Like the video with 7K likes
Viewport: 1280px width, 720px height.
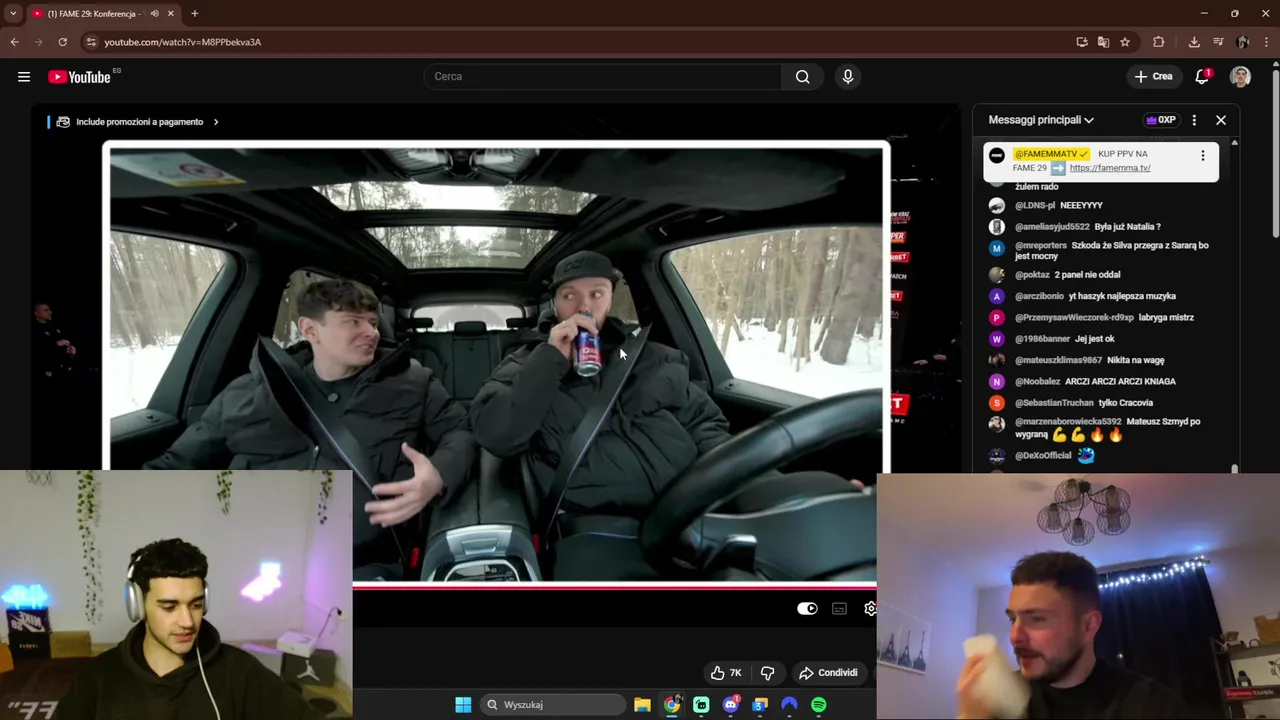click(x=726, y=673)
